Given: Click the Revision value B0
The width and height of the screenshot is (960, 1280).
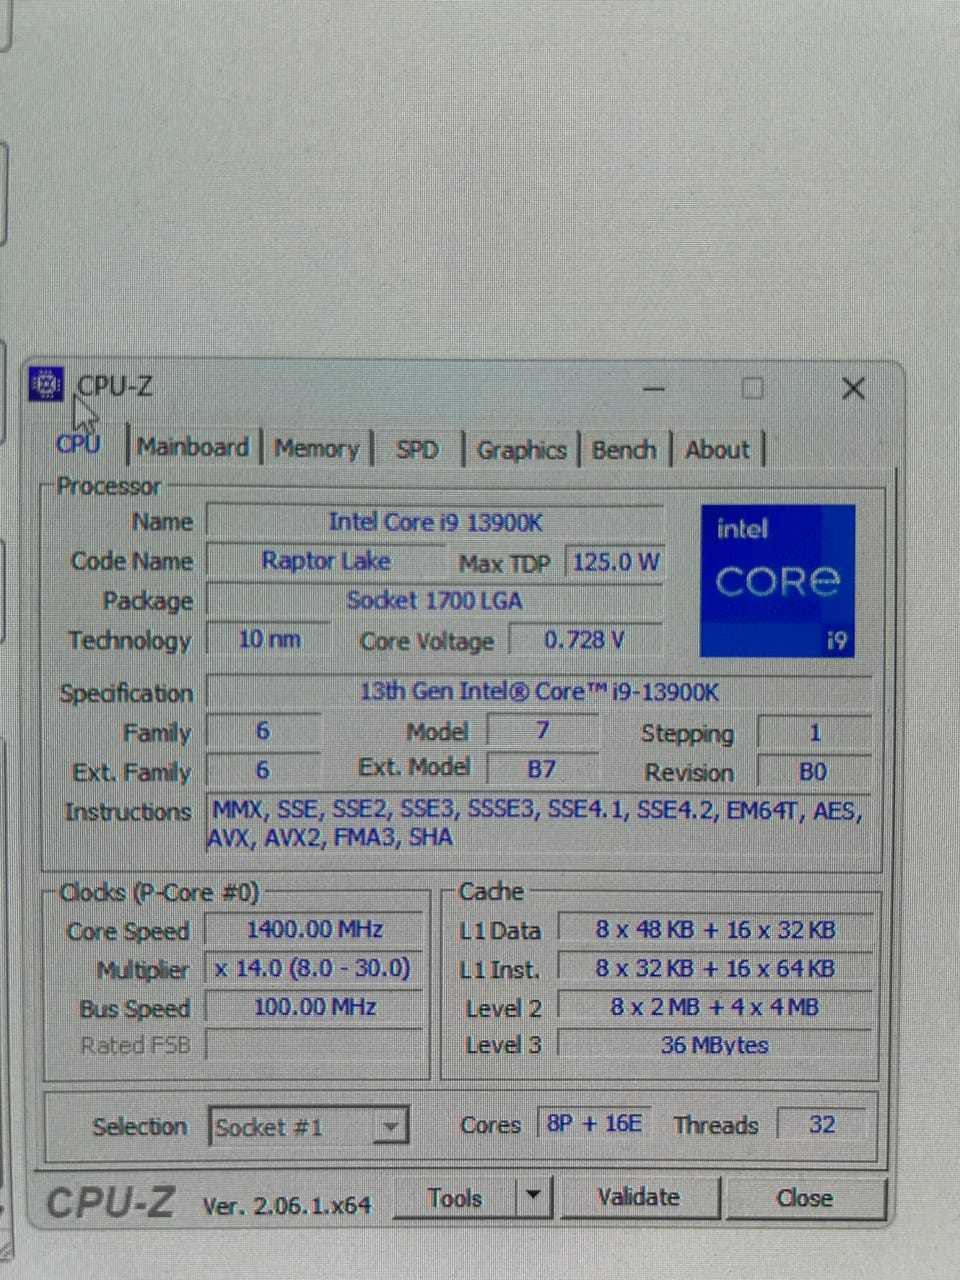Looking at the screenshot, I should (814, 772).
